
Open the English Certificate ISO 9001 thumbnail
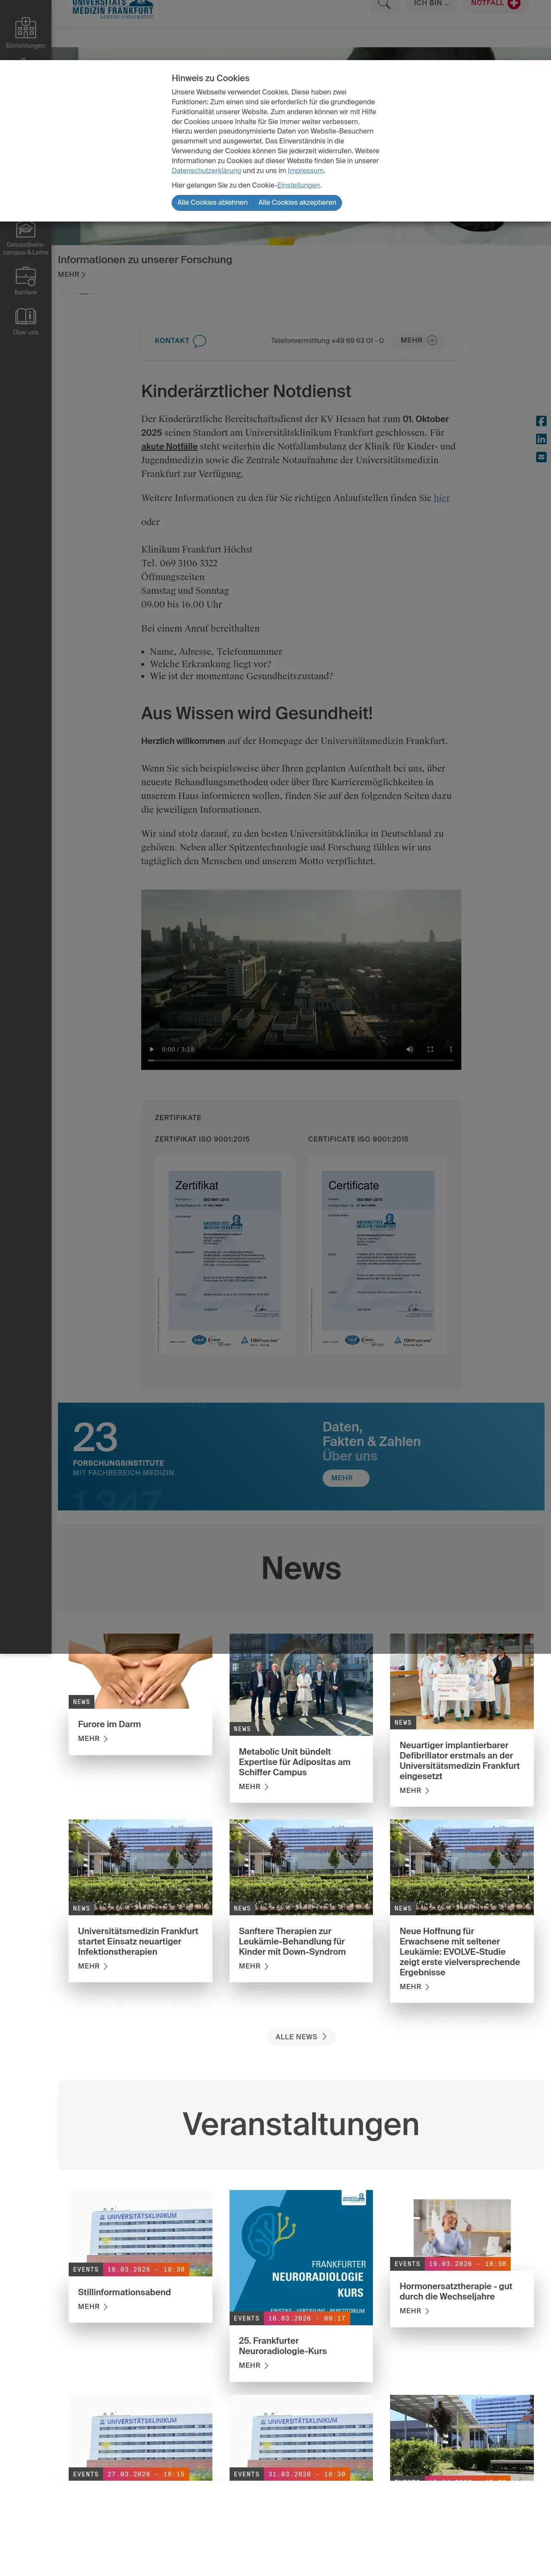(x=377, y=1256)
